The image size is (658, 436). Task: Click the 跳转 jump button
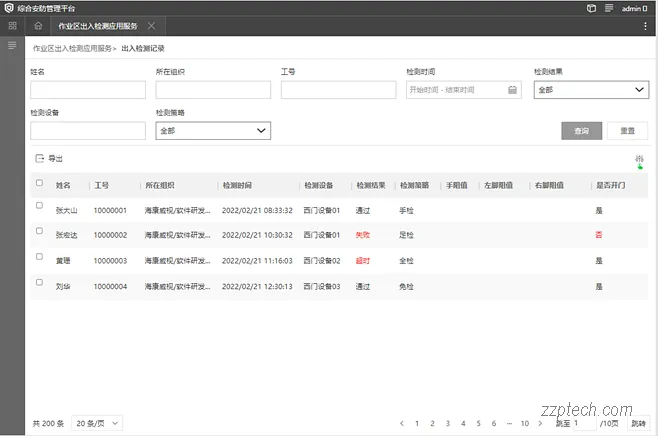638,423
